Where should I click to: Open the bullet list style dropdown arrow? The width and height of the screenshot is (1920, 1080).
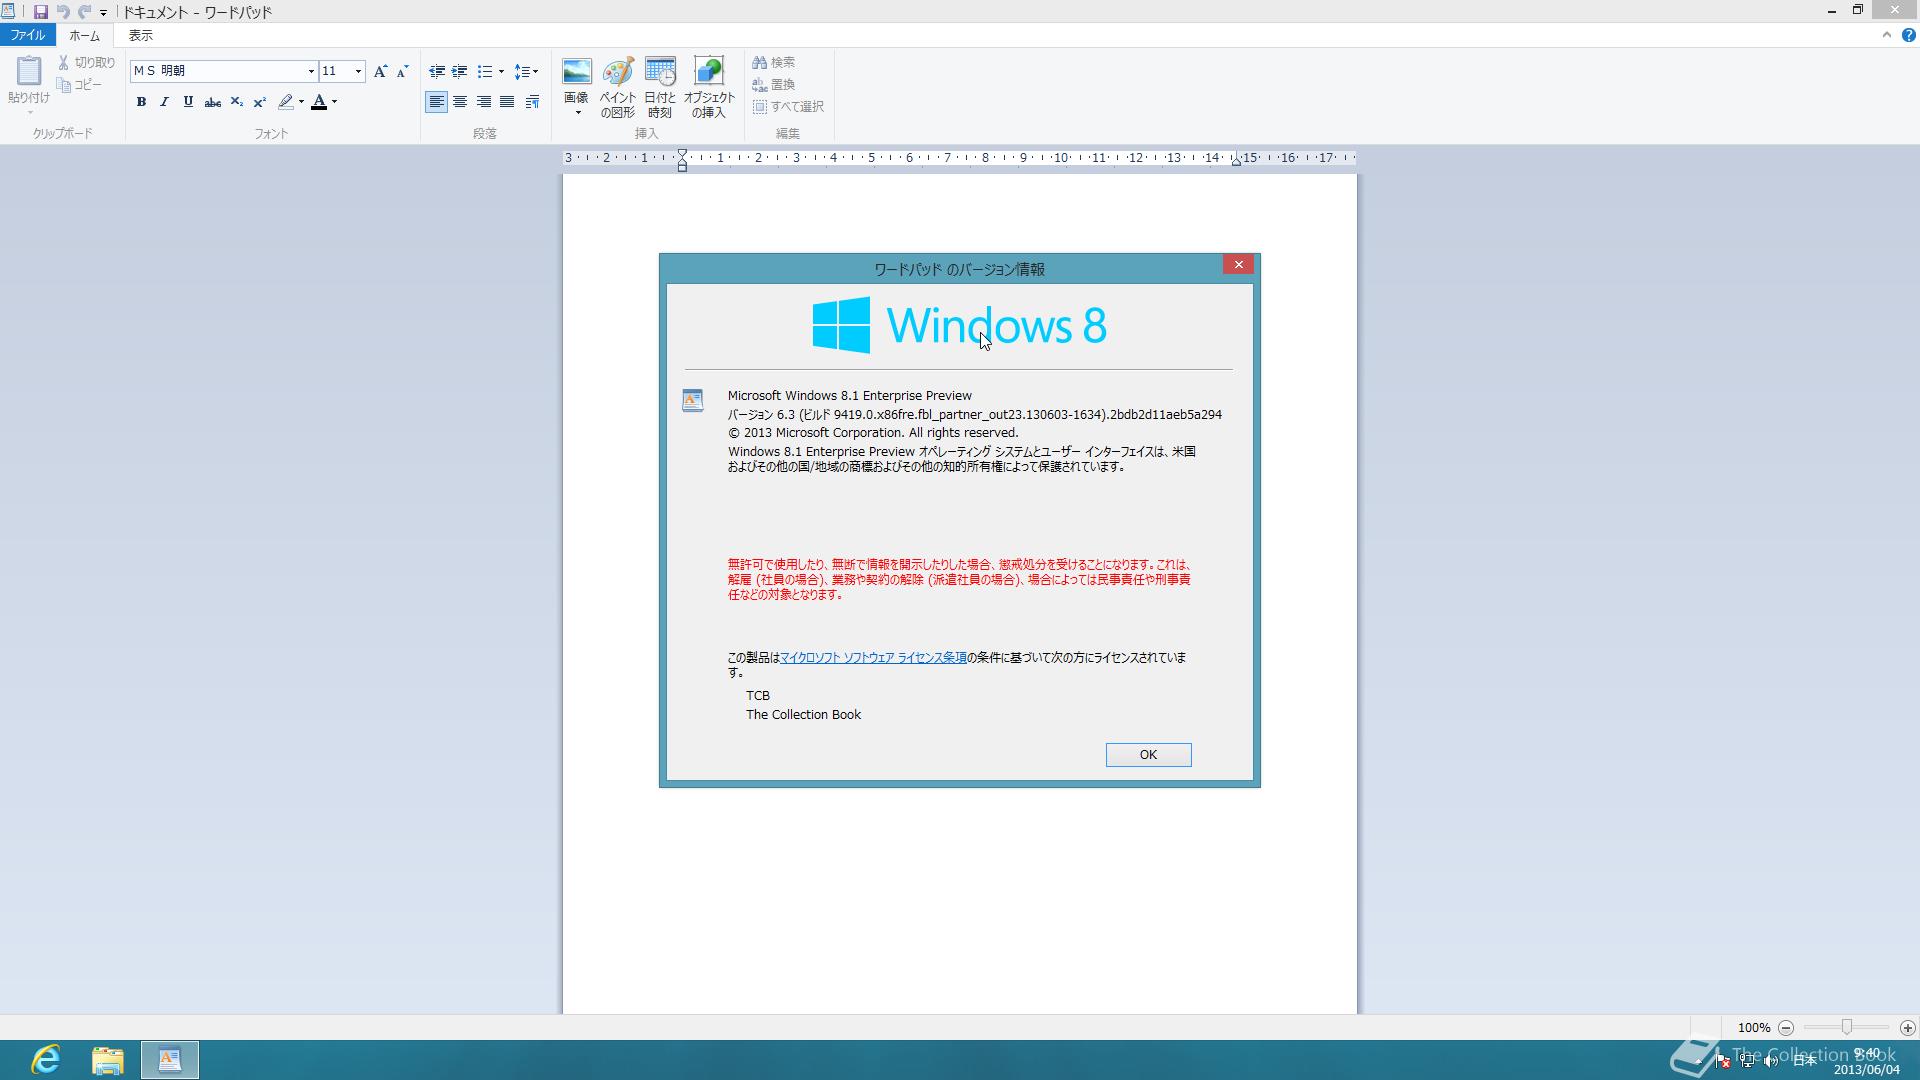[x=501, y=71]
